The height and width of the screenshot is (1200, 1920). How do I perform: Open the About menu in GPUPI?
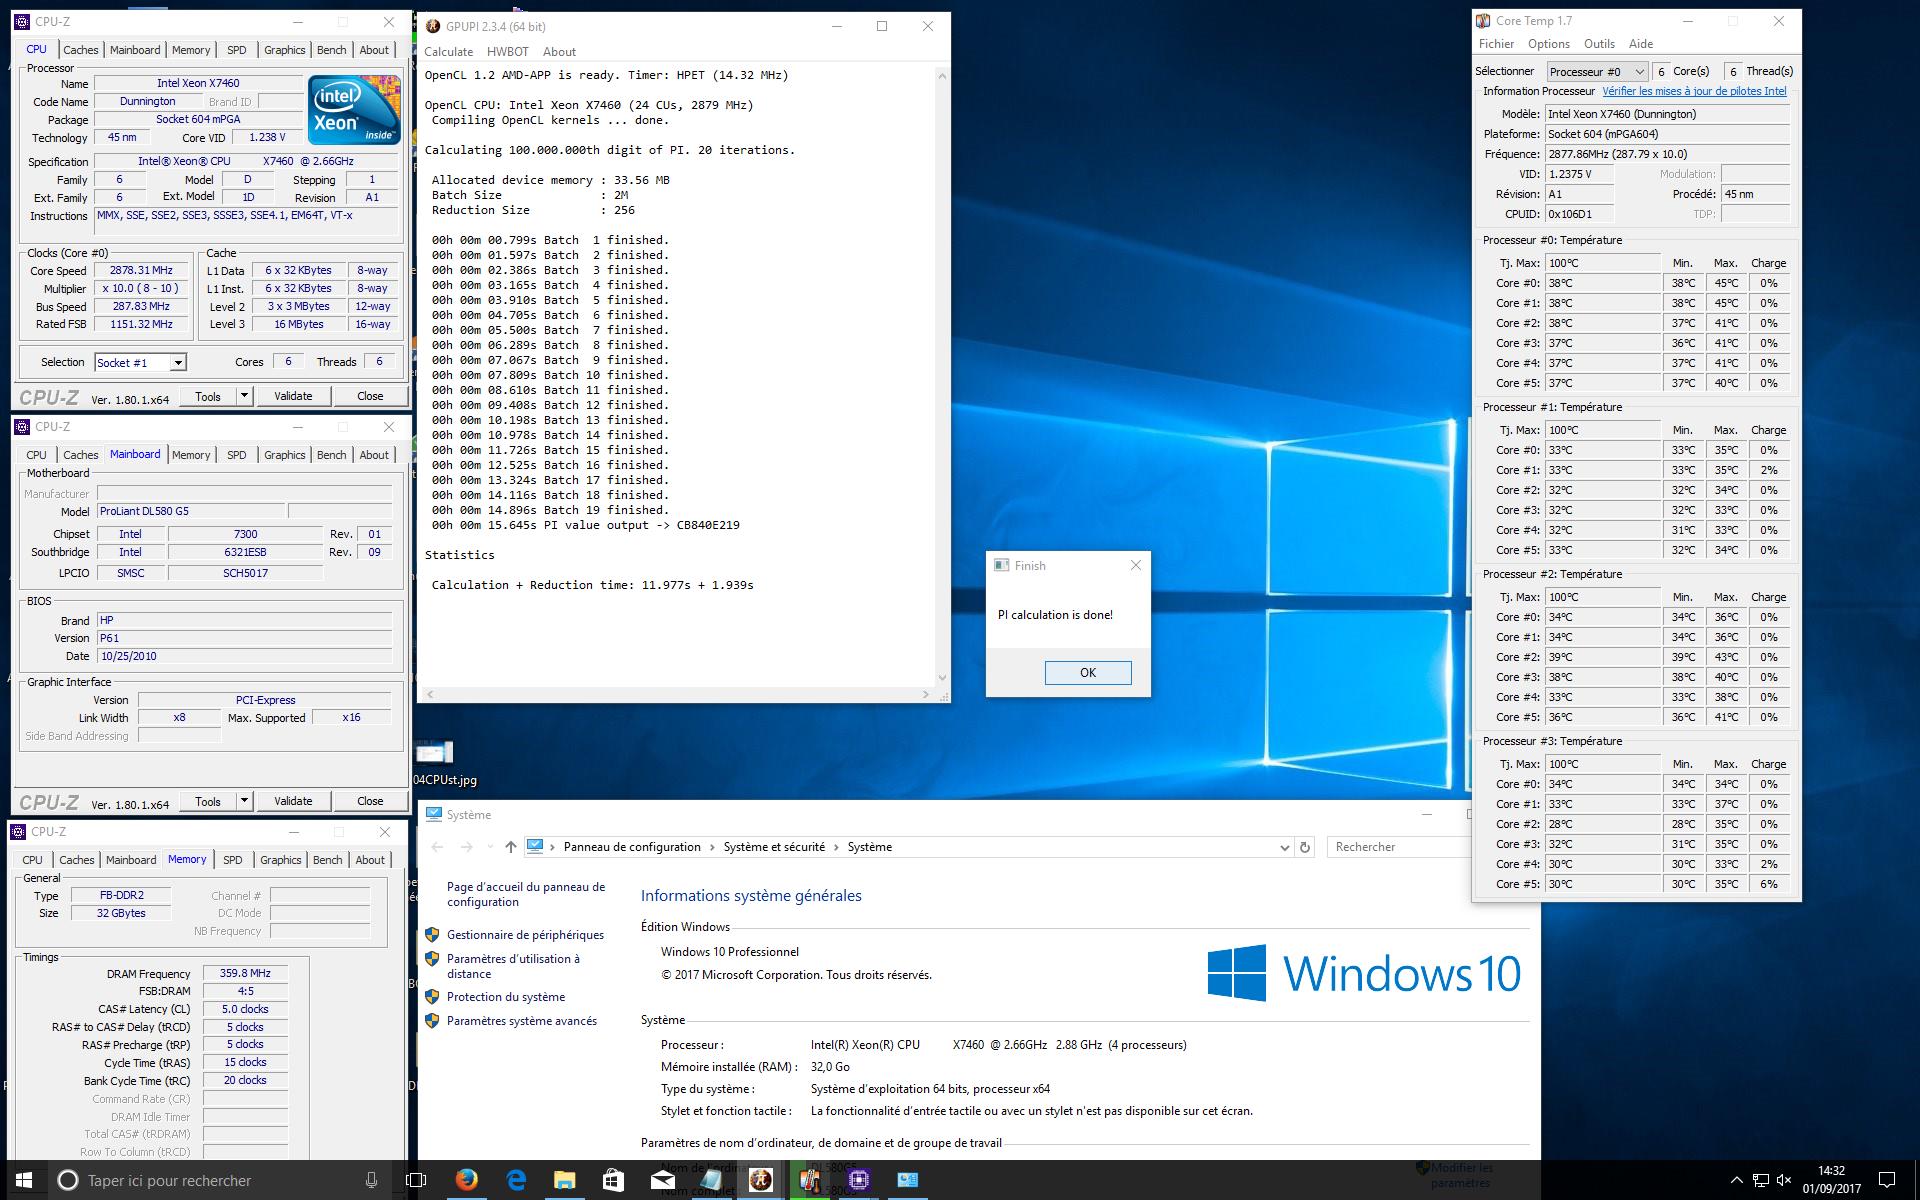[x=559, y=52]
